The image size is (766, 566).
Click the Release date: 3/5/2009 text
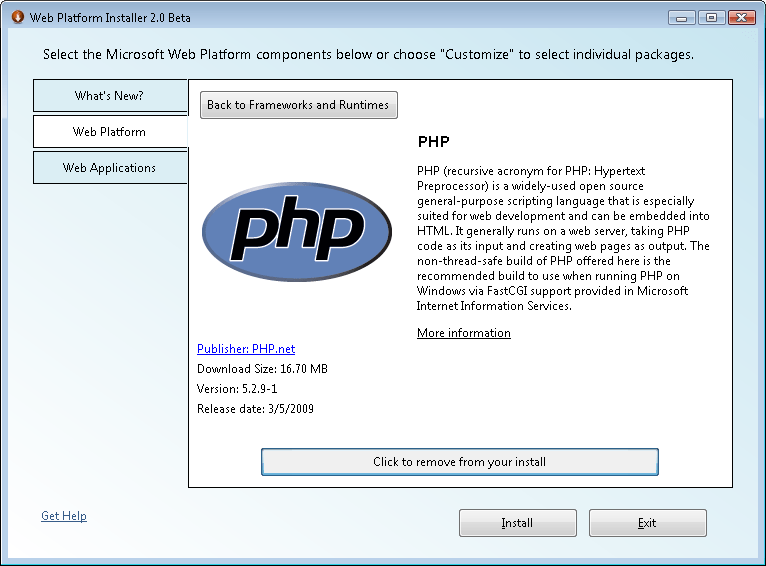[255, 409]
